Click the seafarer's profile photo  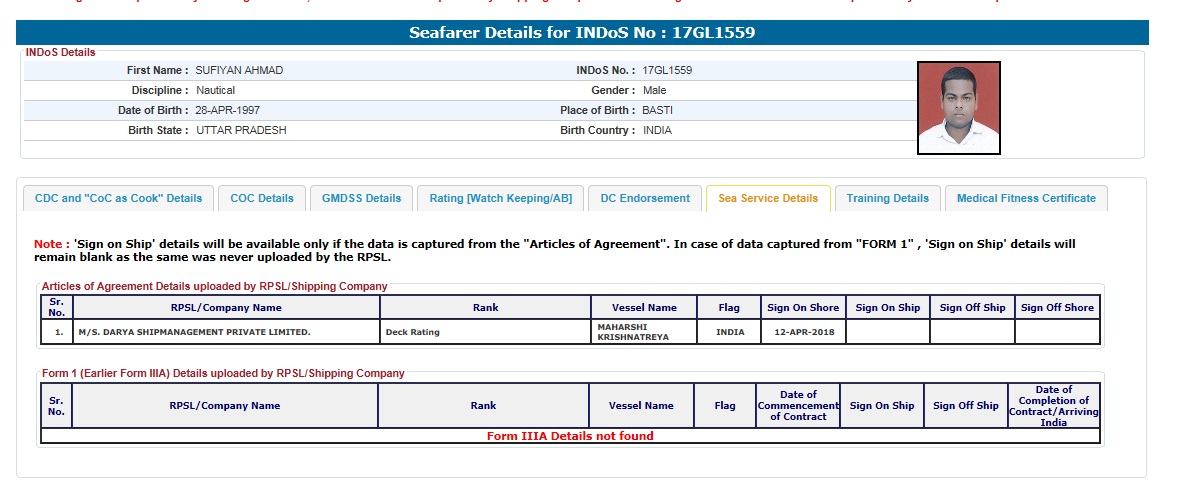point(958,108)
